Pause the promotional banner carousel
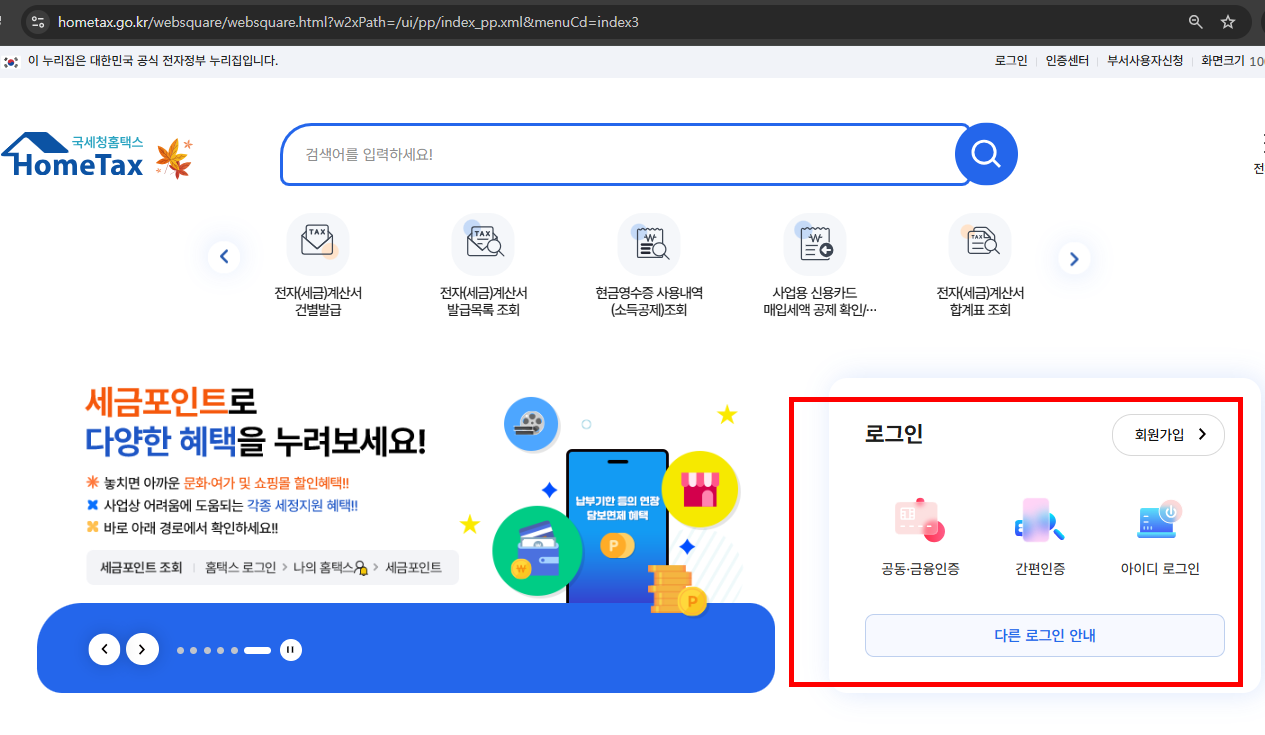 (x=290, y=649)
